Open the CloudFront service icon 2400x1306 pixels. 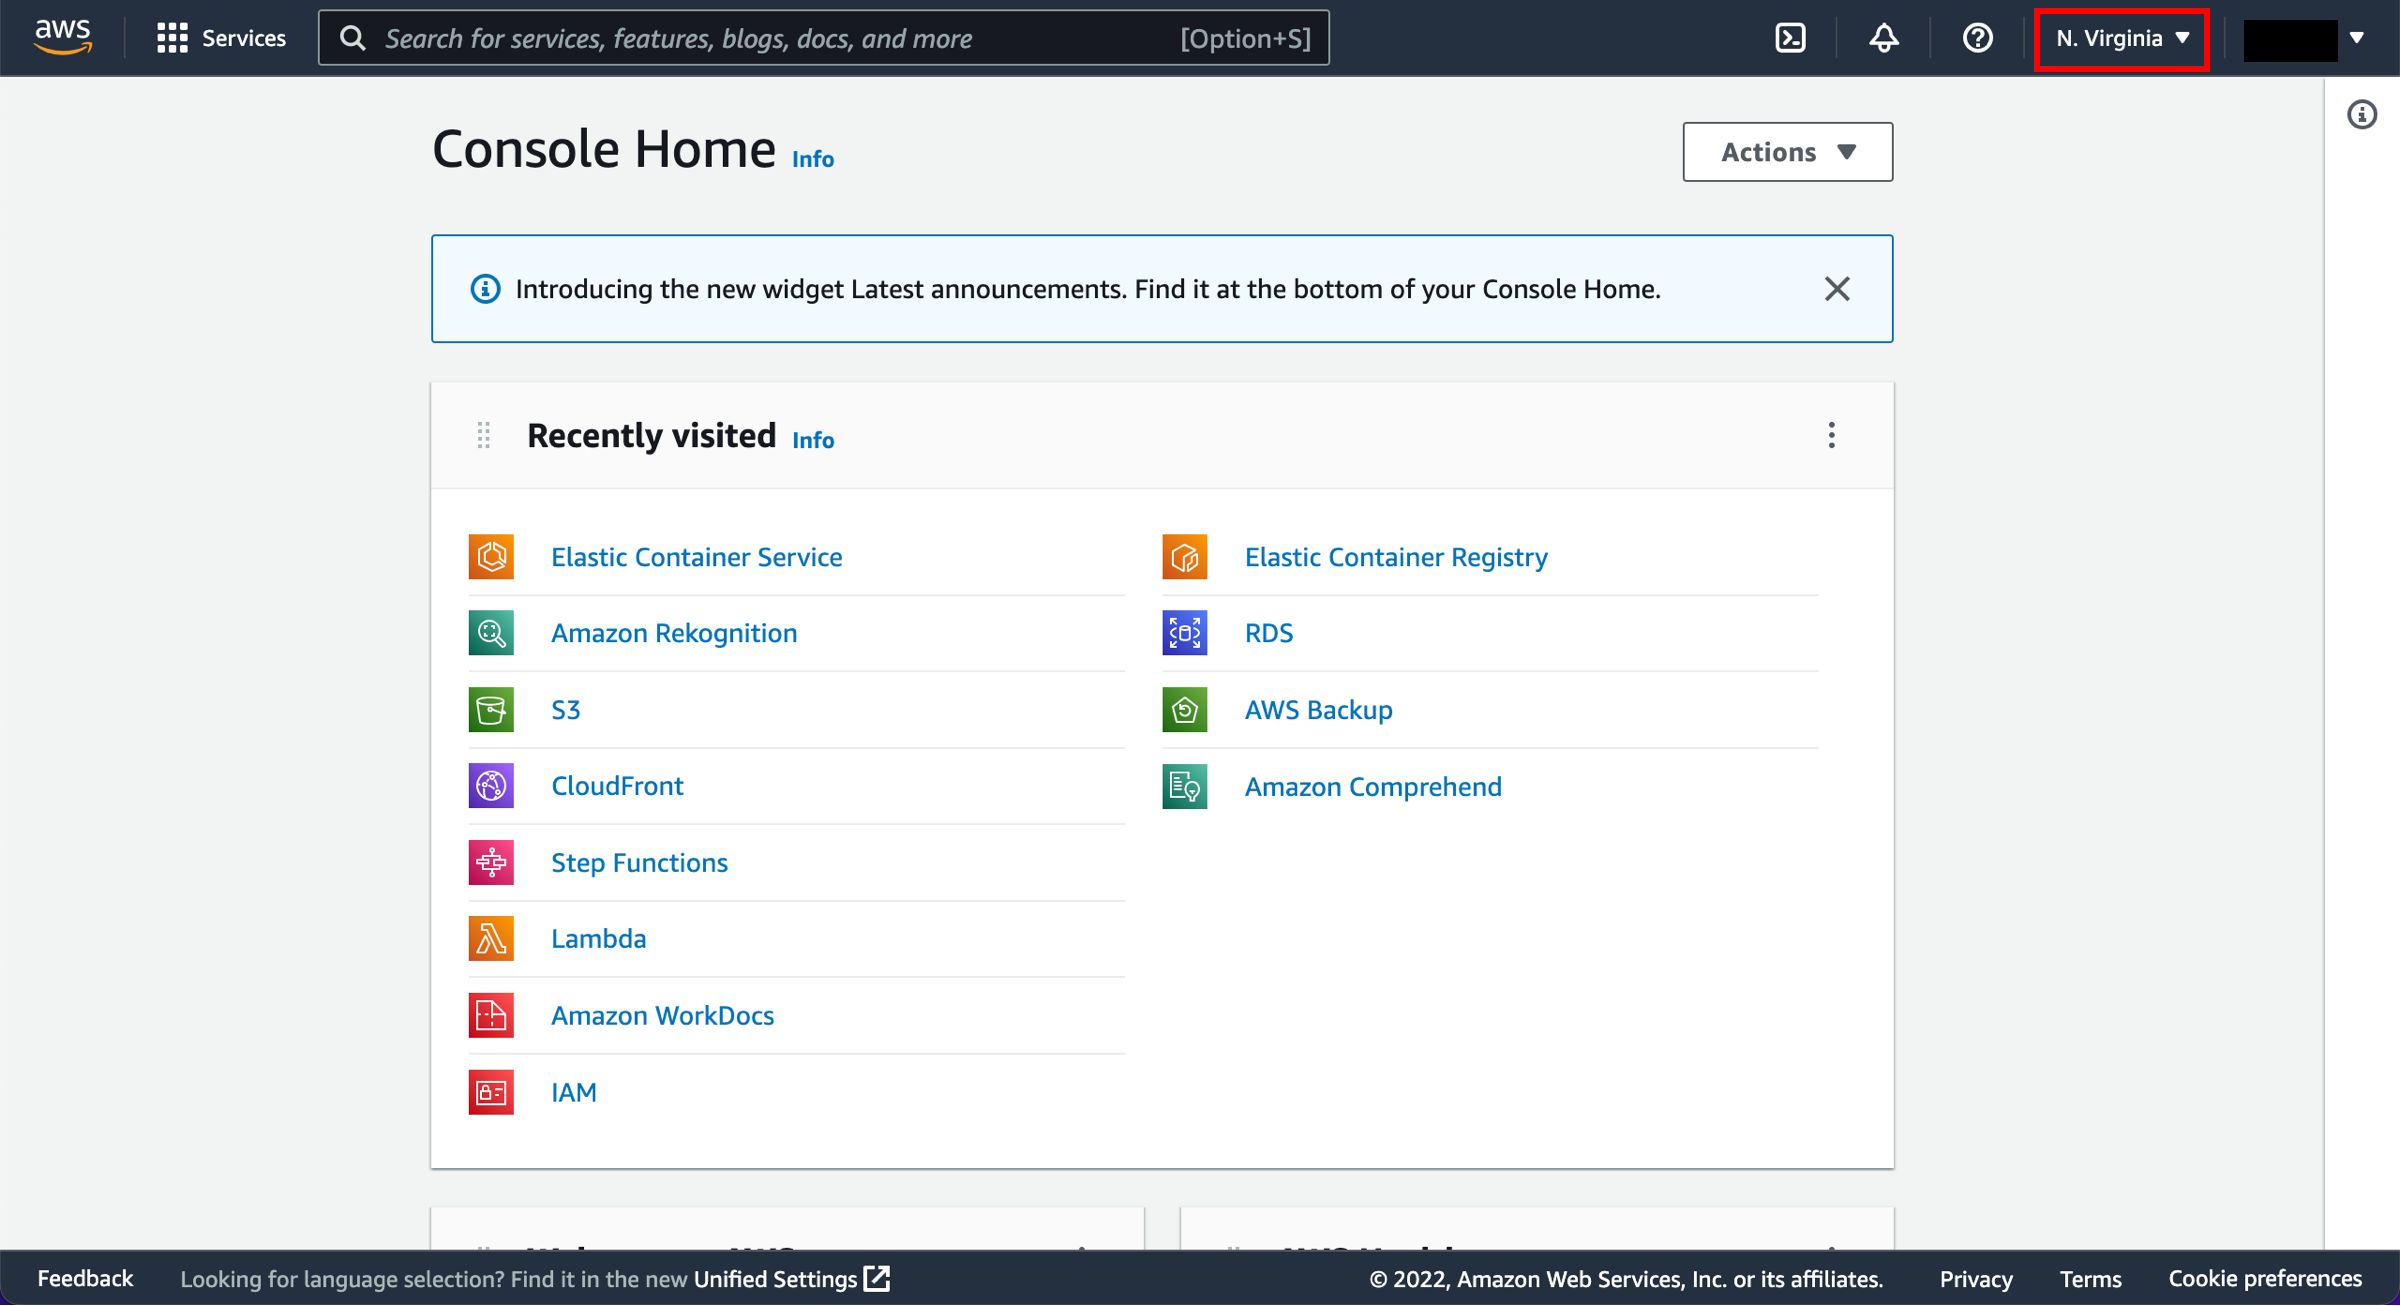pos(490,785)
